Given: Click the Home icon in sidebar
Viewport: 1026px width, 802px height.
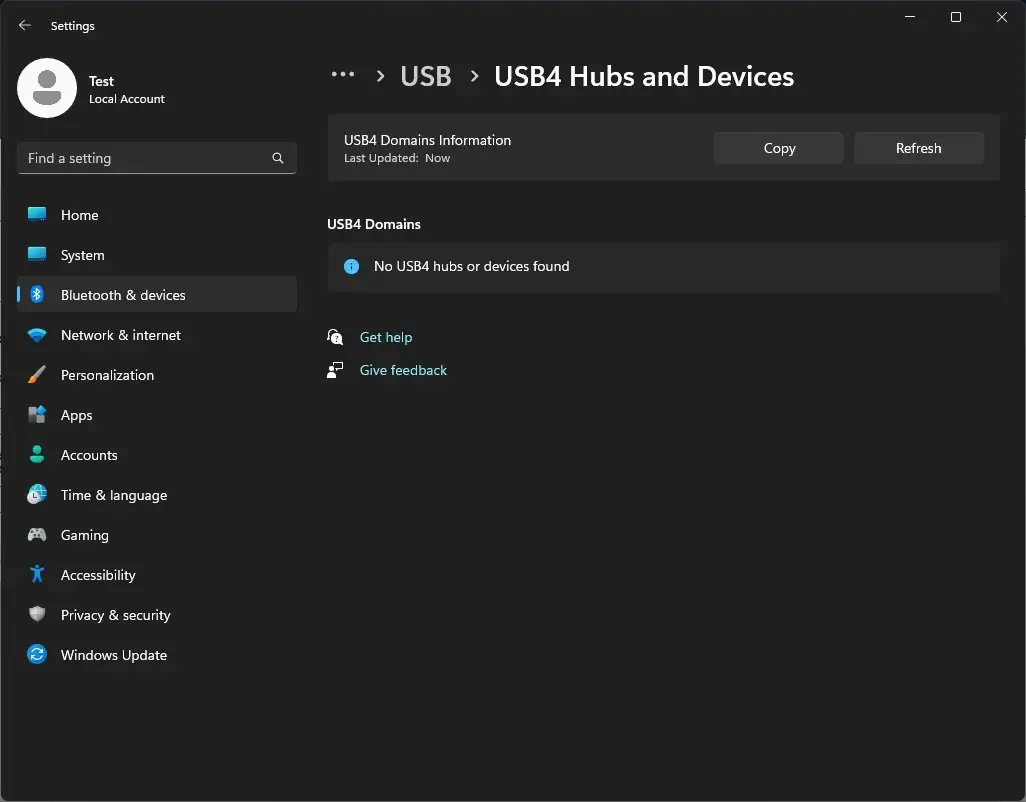Looking at the screenshot, I should pyautogui.click(x=36, y=215).
